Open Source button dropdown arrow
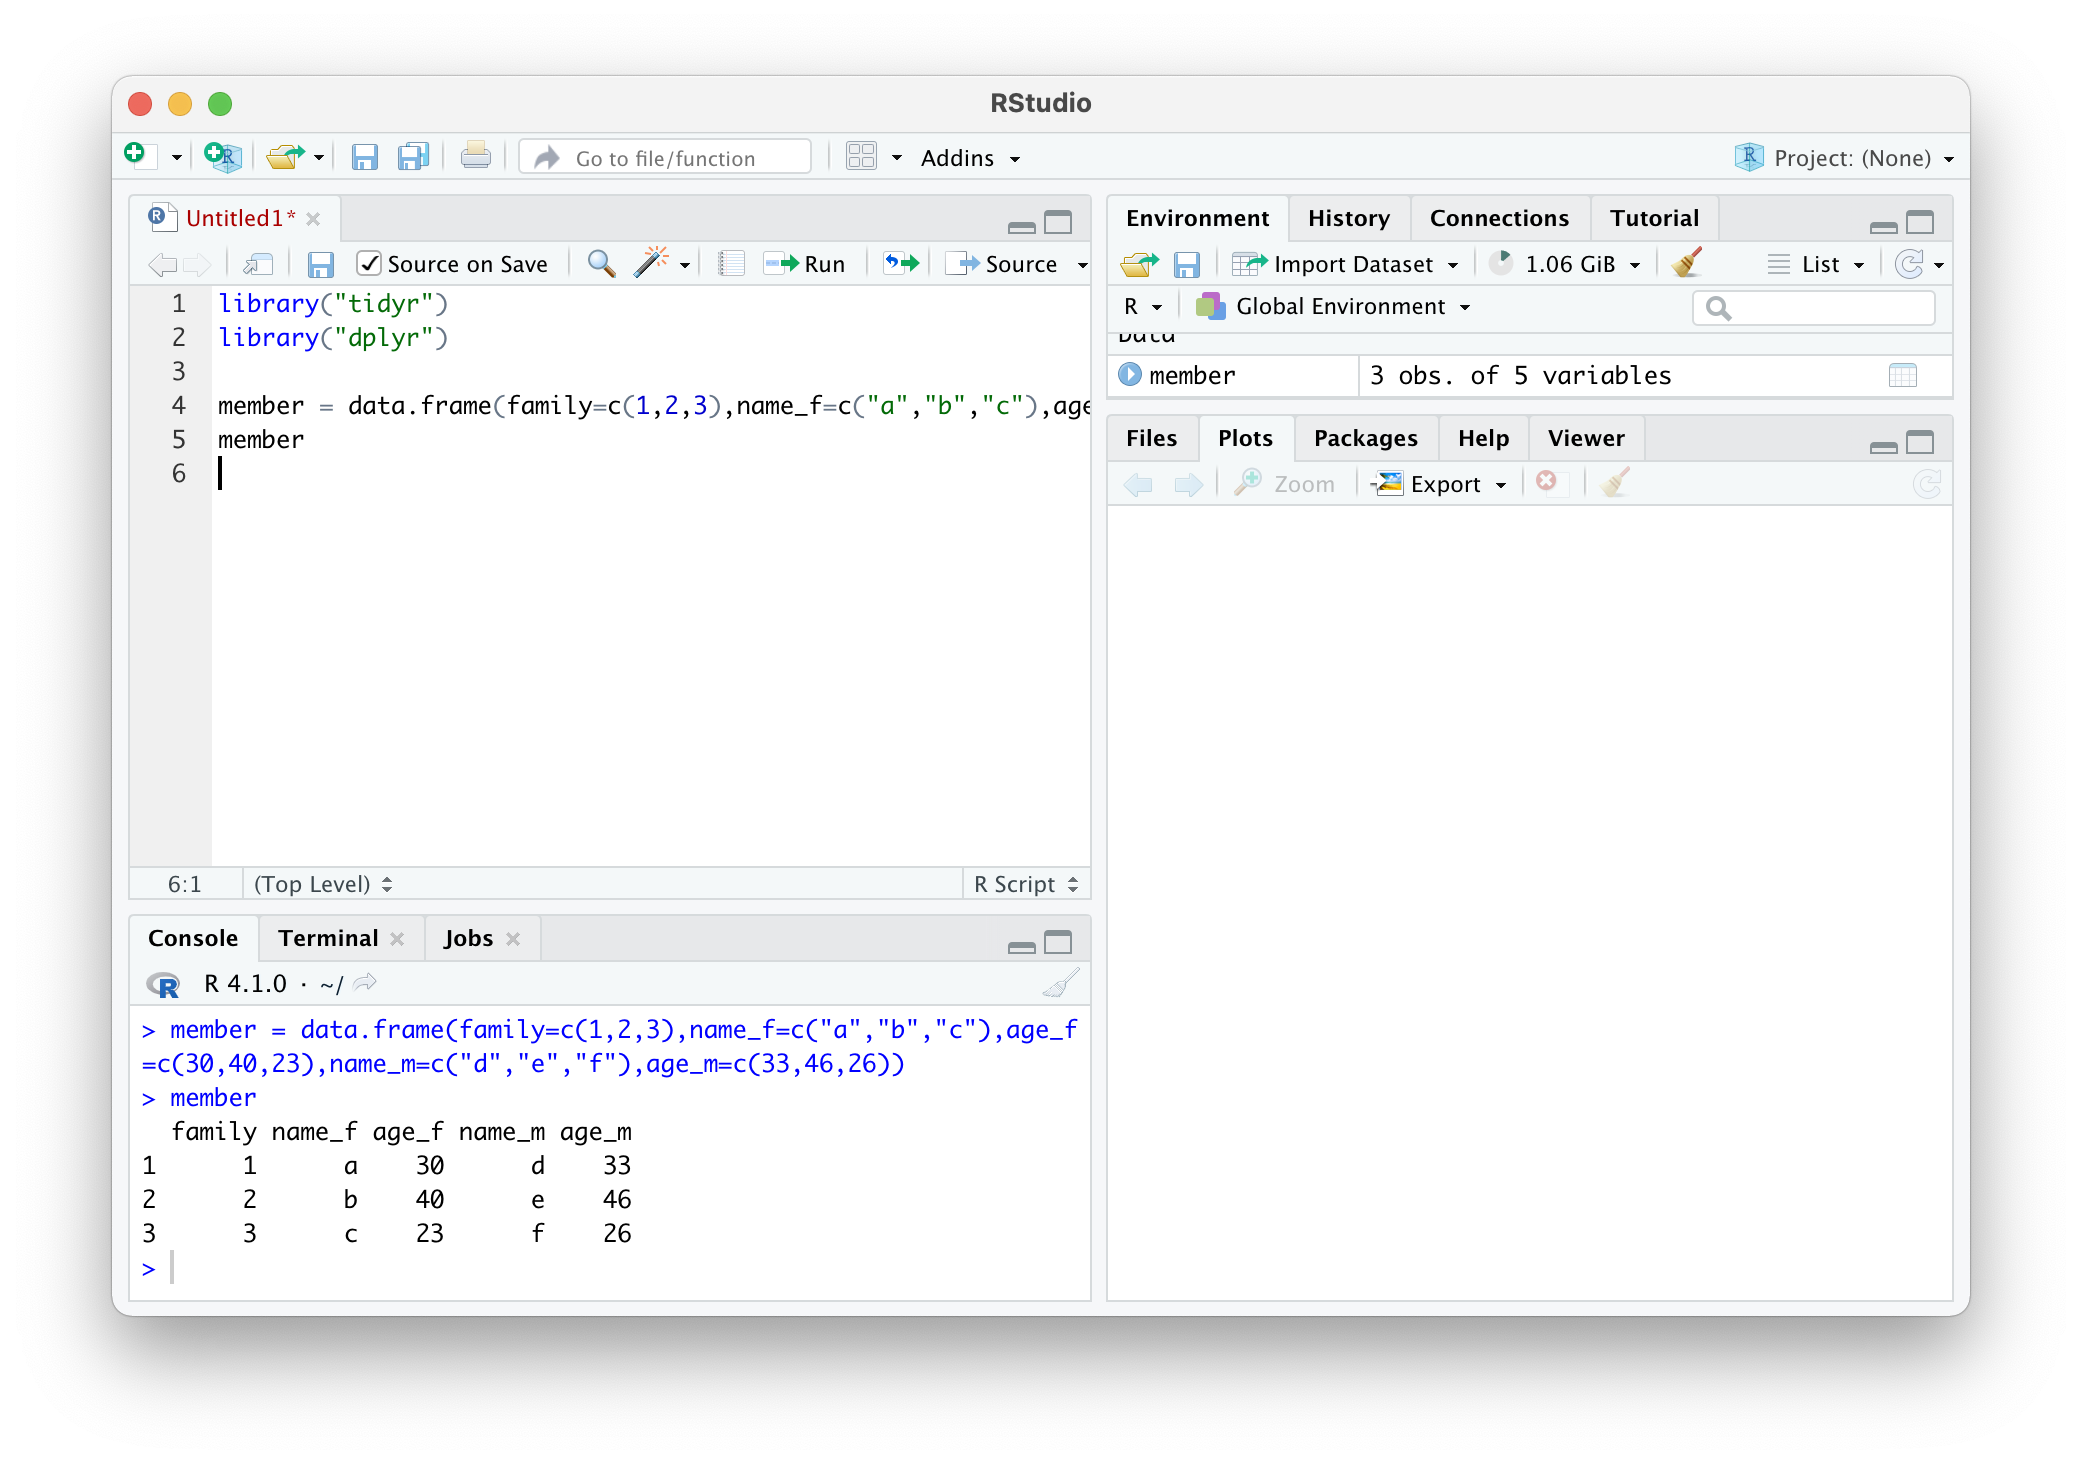This screenshot has width=2082, height=1464. 1082,265
